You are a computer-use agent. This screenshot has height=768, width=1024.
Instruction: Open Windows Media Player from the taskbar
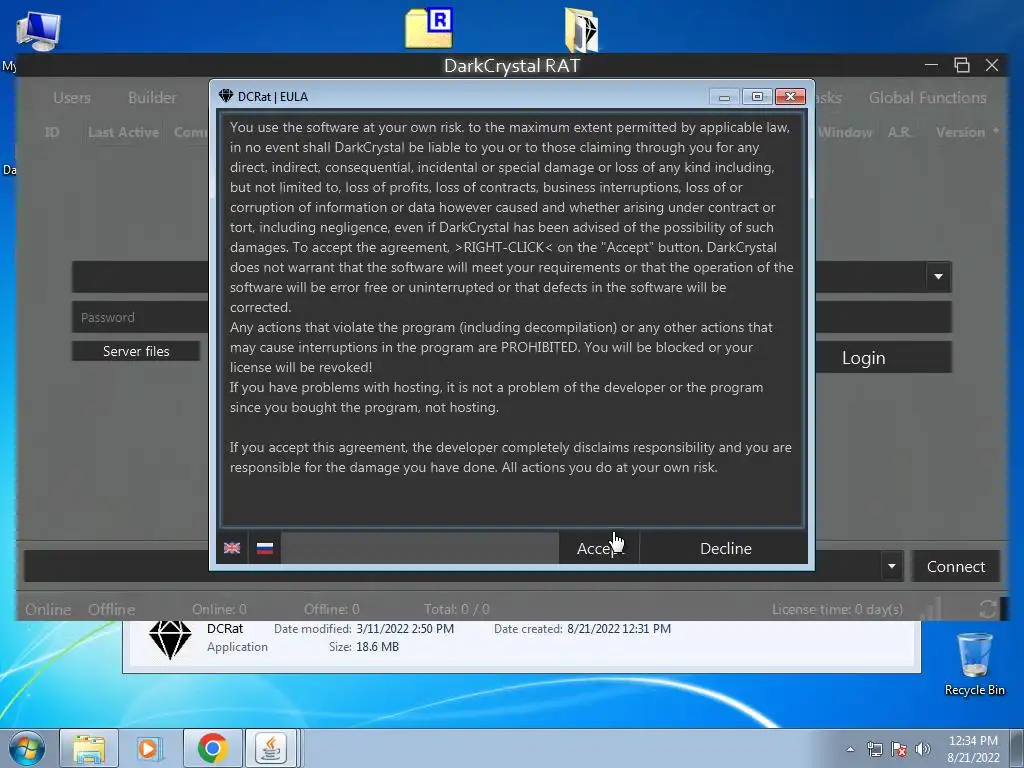point(150,748)
